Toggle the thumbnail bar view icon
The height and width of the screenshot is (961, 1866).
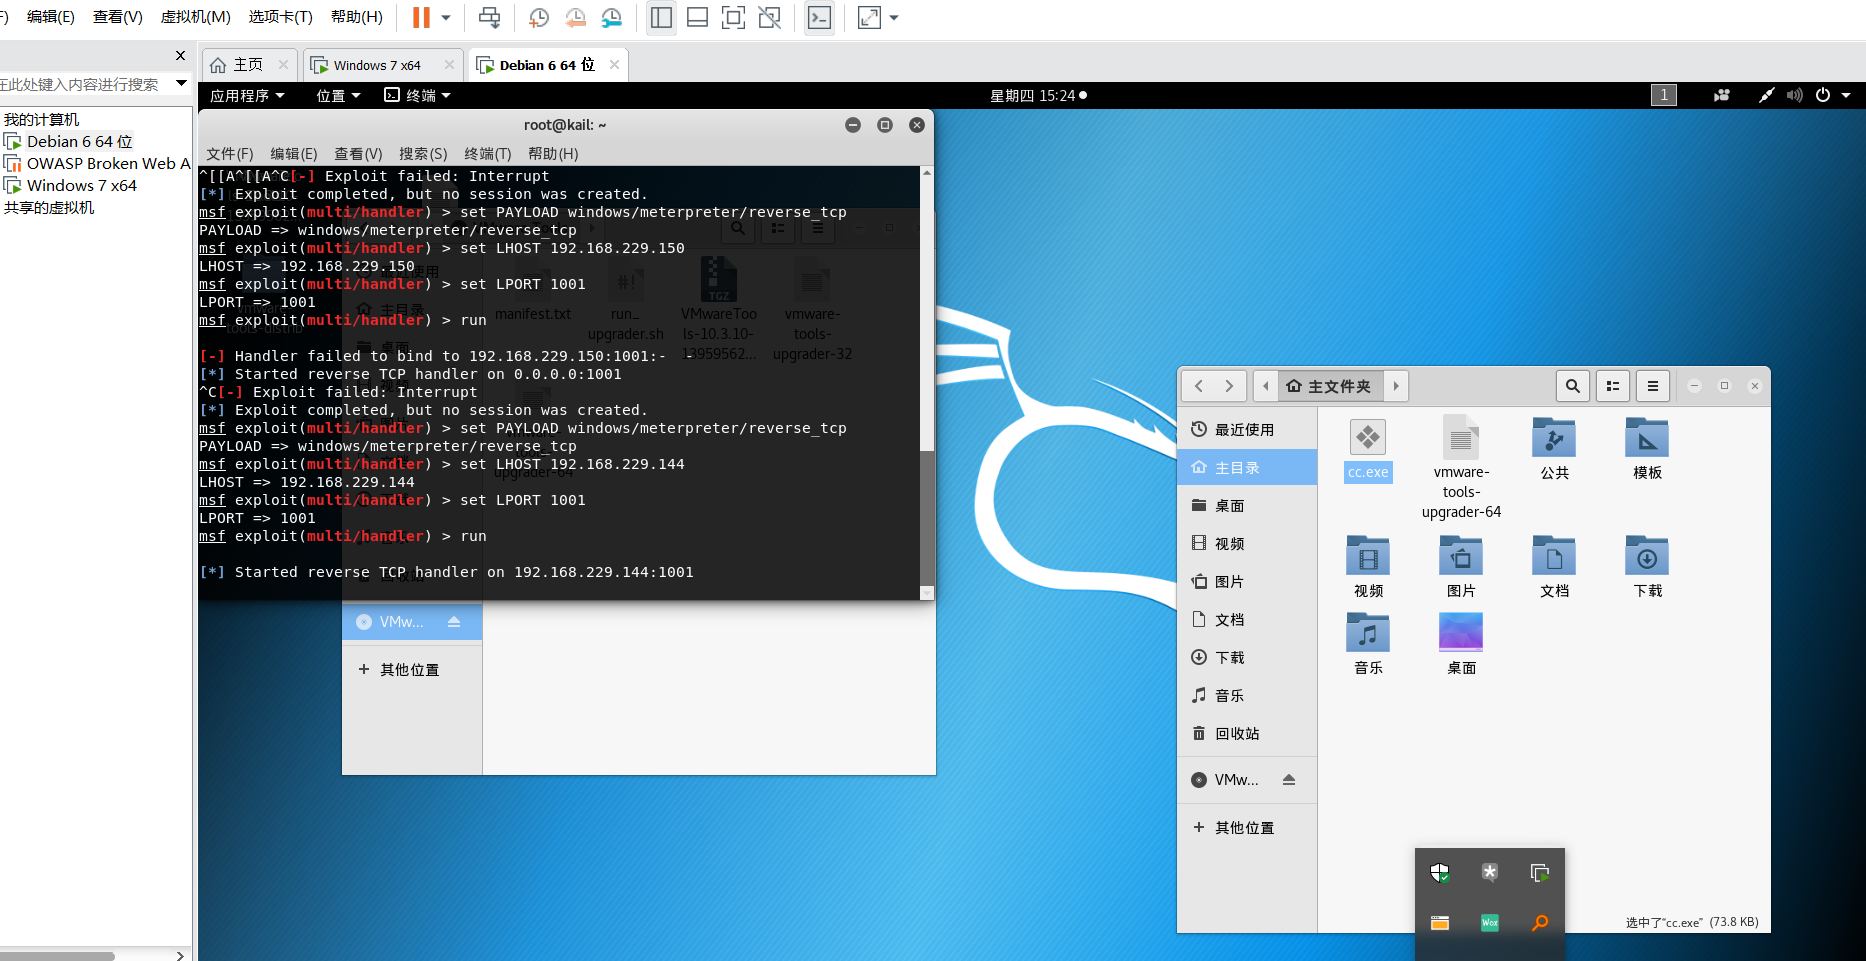point(698,17)
